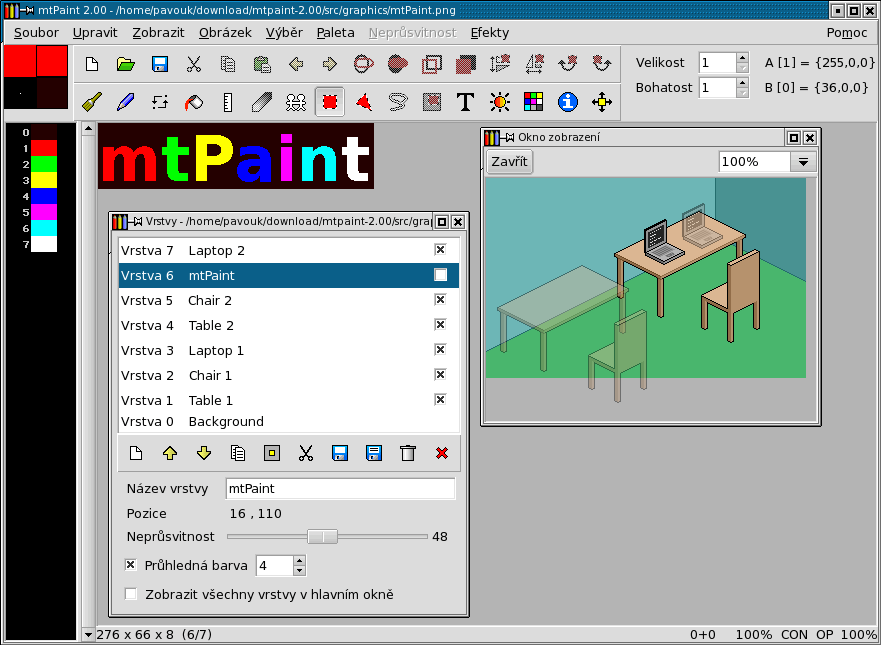The height and width of the screenshot is (645, 881).
Task: Select the blue pencil tool icon
Action: [x=126, y=102]
